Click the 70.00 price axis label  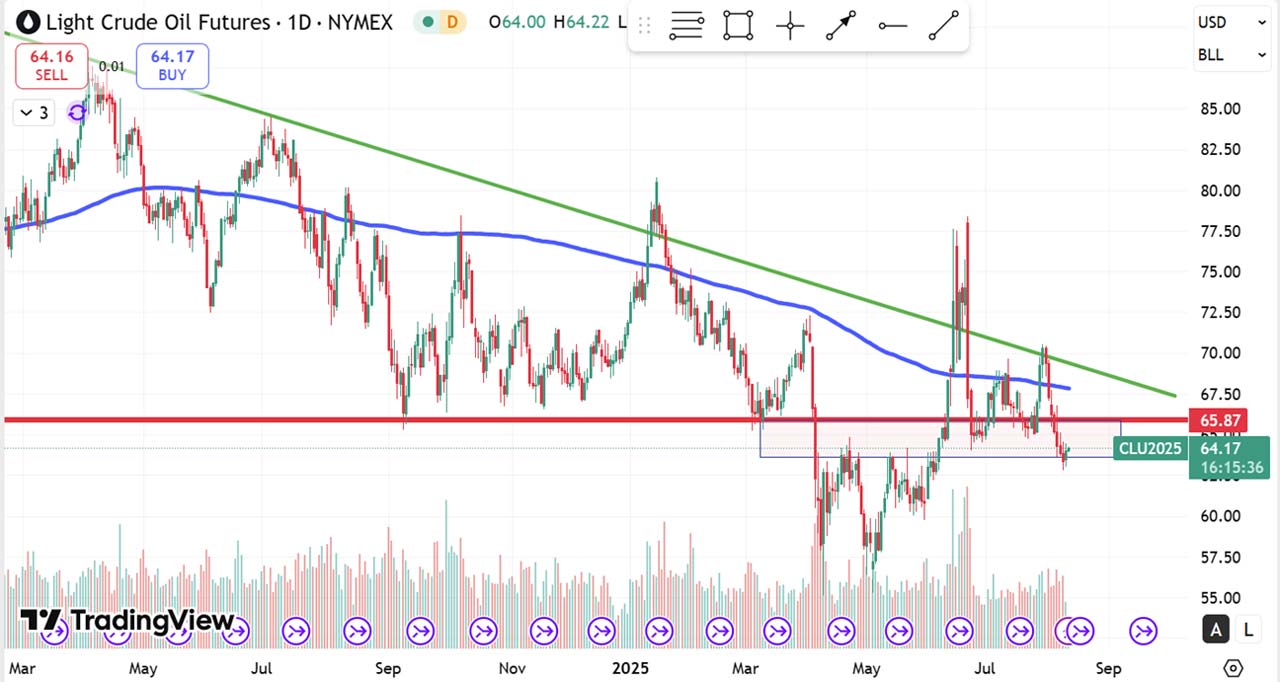point(1221,353)
